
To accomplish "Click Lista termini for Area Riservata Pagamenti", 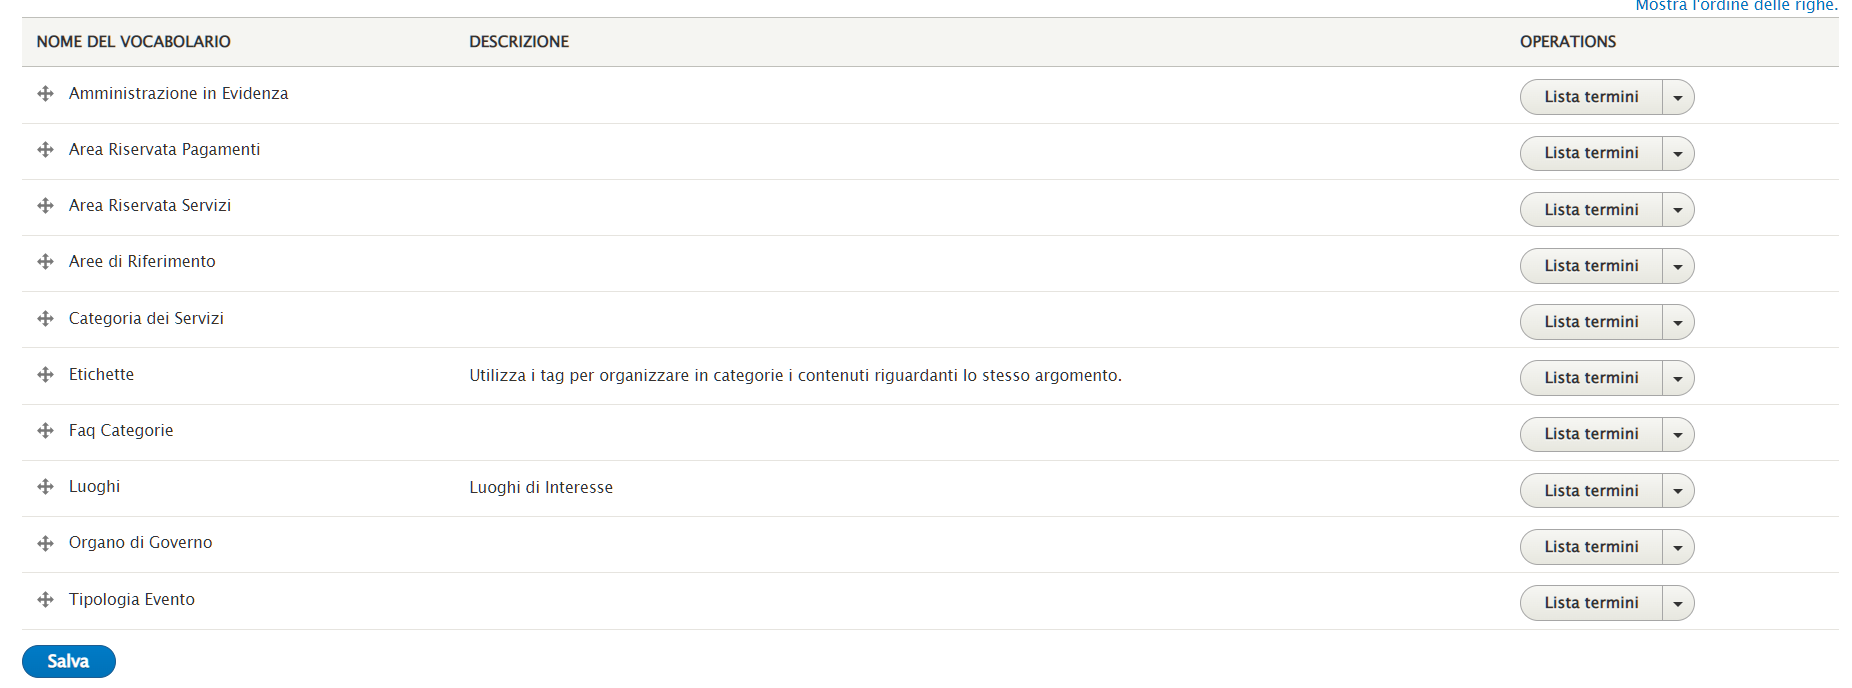I will 1590,153.
